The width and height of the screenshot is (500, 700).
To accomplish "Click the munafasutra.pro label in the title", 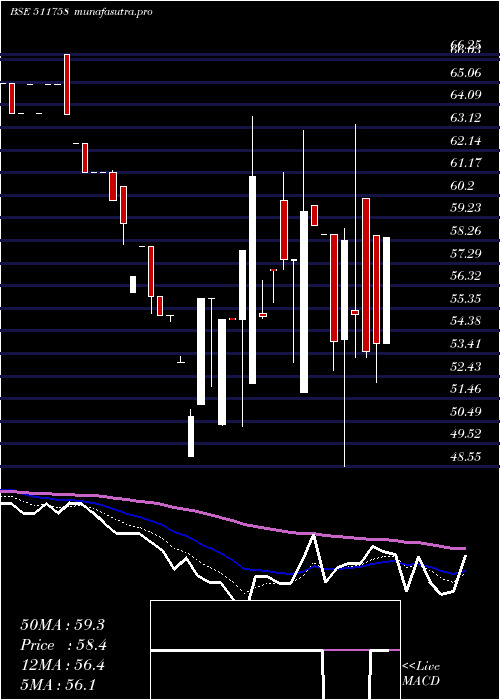I will (113, 12).
